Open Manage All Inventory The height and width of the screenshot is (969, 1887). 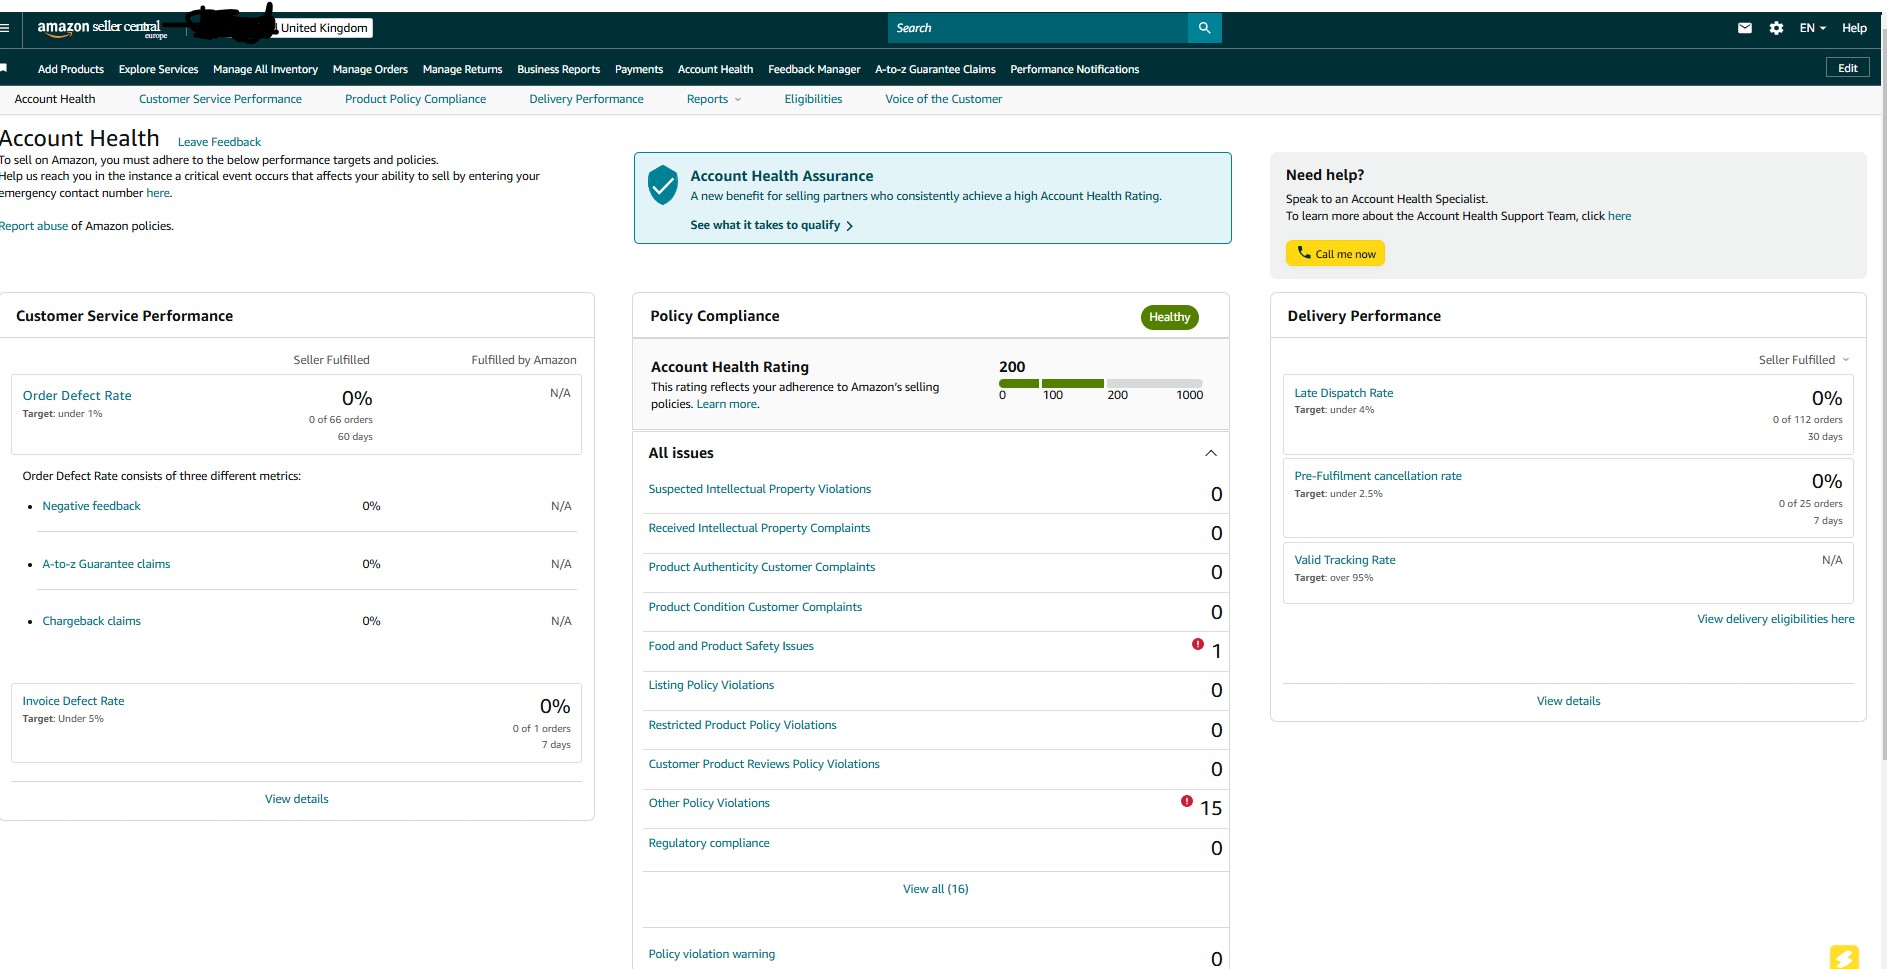[x=265, y=69]
